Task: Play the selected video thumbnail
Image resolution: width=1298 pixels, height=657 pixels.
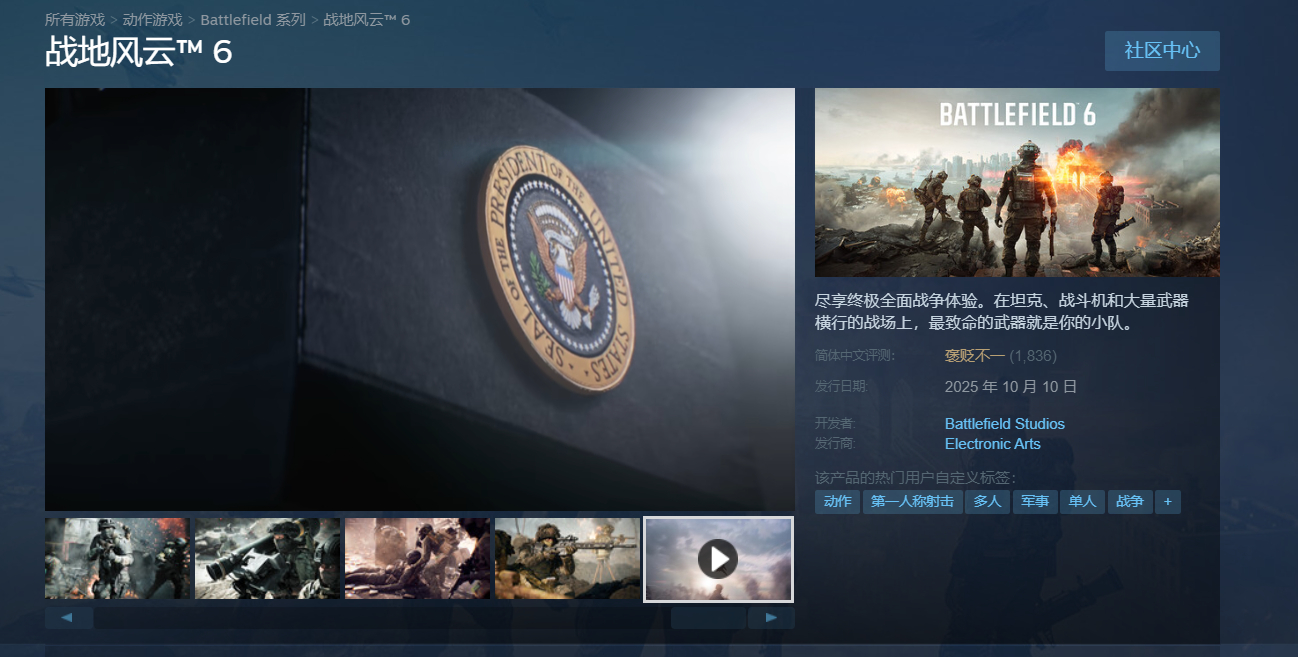Action: point(718,559)
